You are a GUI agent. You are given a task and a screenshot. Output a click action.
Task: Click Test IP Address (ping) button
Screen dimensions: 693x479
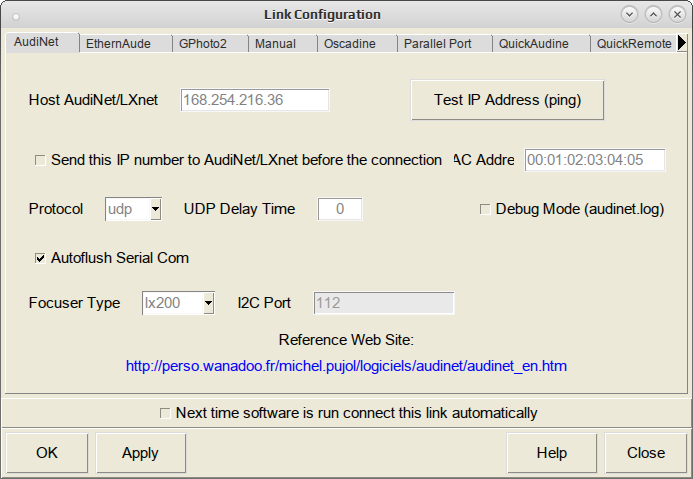click(507, 100)
